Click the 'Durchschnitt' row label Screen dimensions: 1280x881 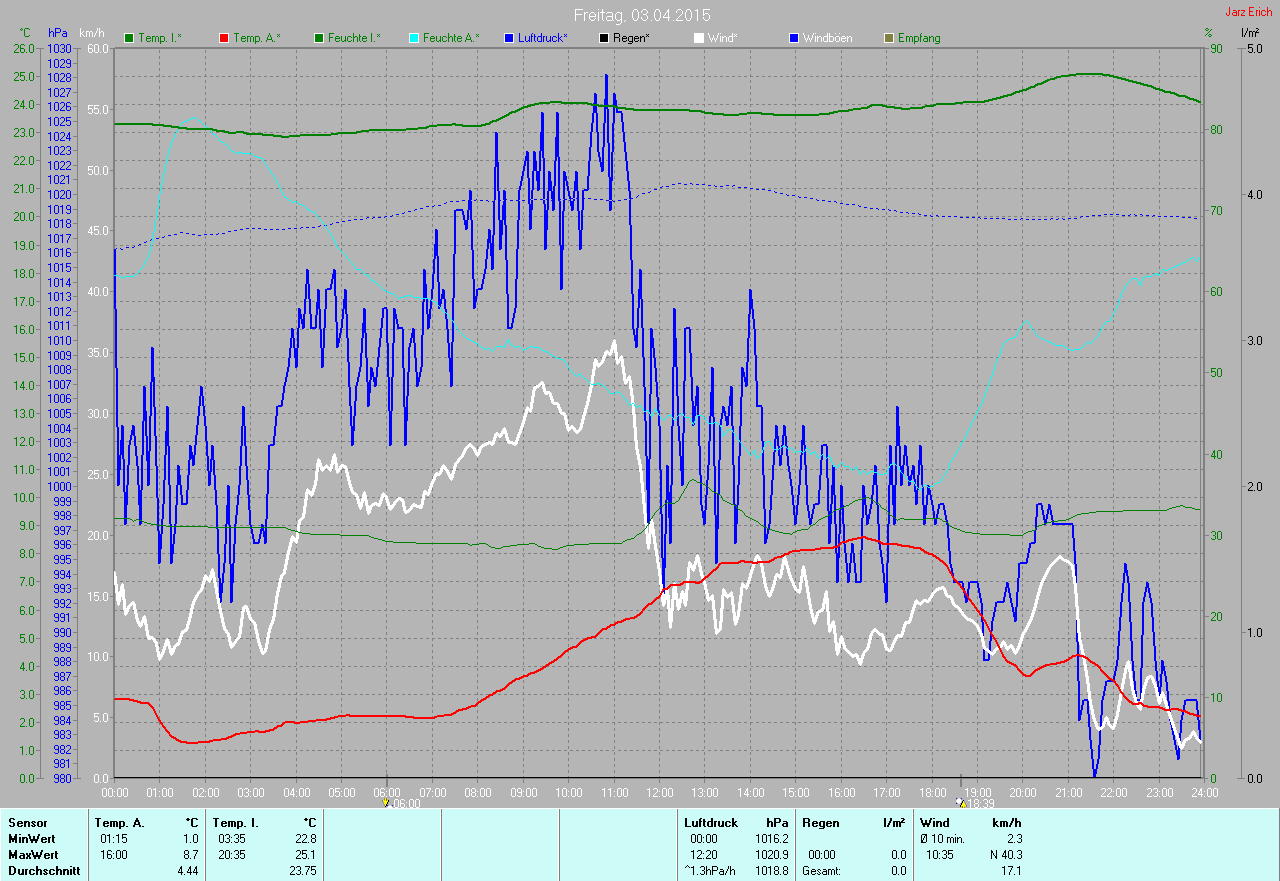coord(42,871)
